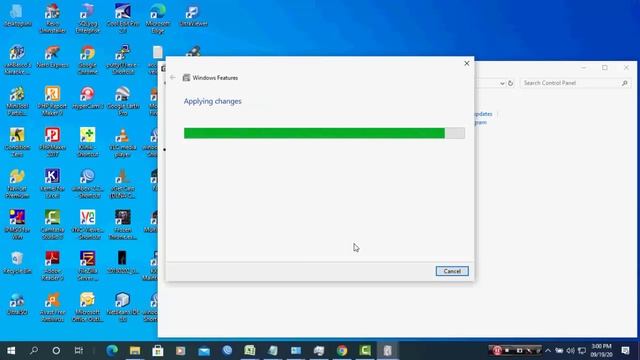Open the Mail app from the taskbar
Screen dimensions: 640x360
204,350
